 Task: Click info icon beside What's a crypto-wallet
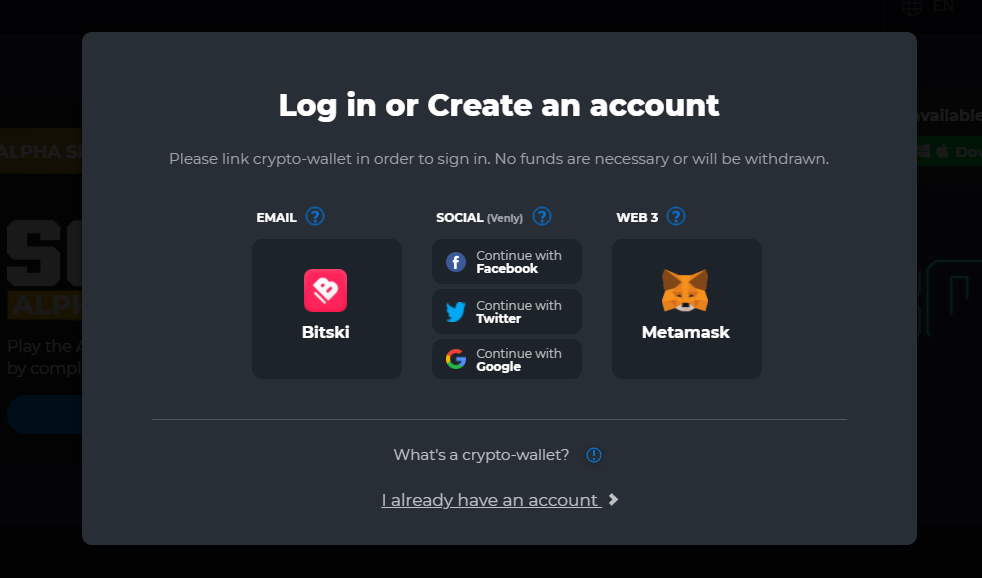594,455
